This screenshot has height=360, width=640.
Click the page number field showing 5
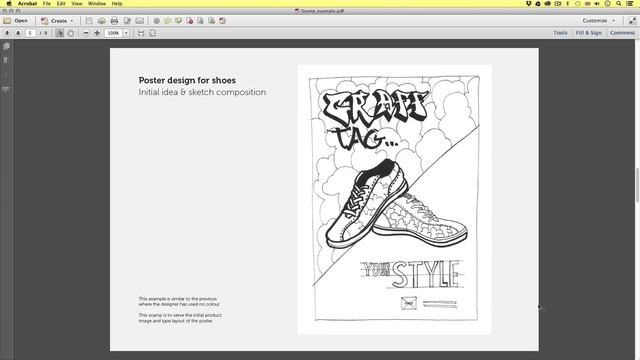30,33
